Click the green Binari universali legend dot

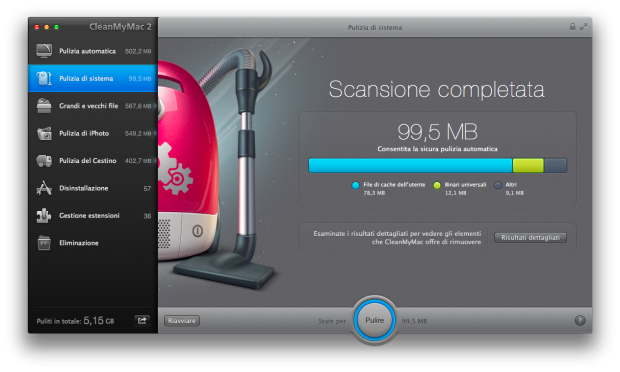coord(437,185)
